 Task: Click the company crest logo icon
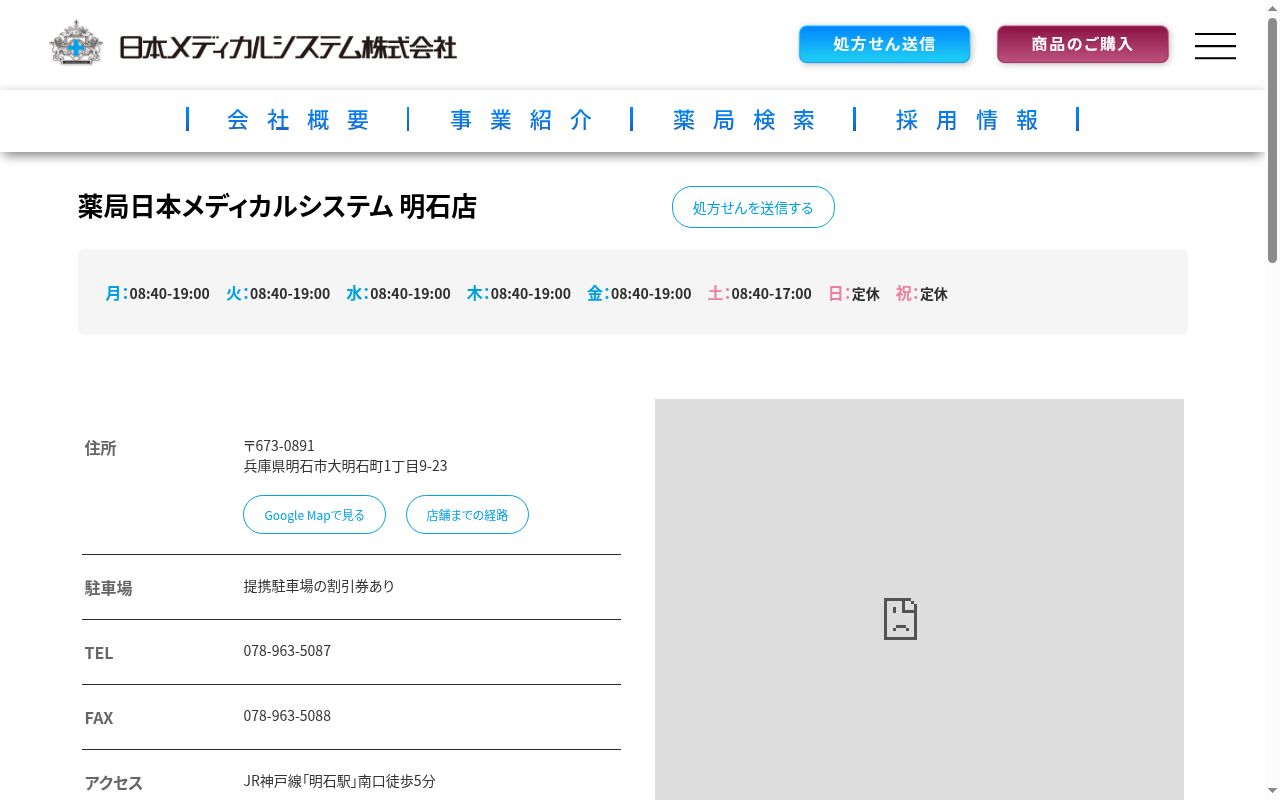point(76,44)
